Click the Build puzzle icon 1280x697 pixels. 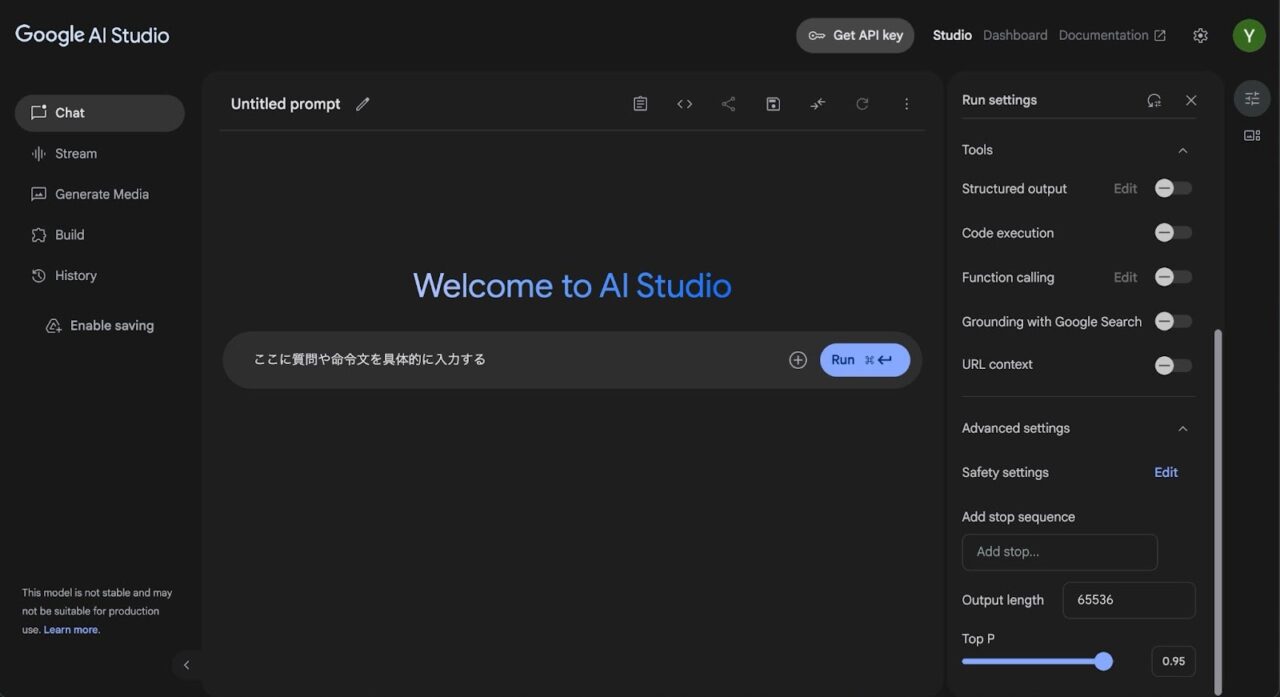(x=39, y=235)
